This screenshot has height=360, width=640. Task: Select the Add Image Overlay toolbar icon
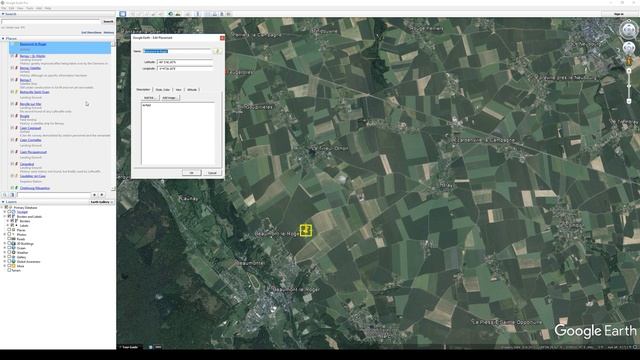(x=153, y=14)
